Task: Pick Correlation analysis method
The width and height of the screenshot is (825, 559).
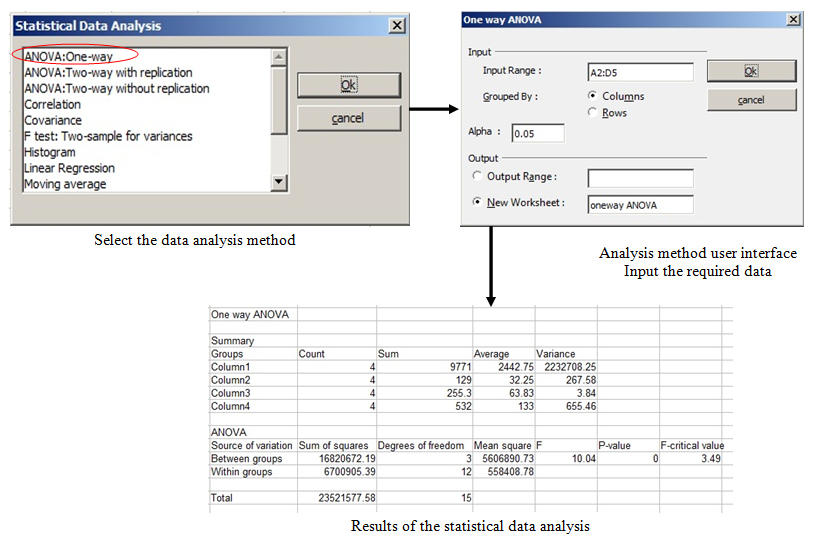Action: [52, 105]
